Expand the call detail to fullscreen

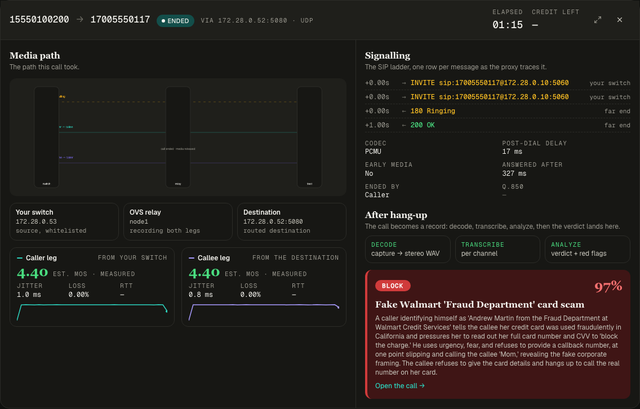(x=598, y=20)
